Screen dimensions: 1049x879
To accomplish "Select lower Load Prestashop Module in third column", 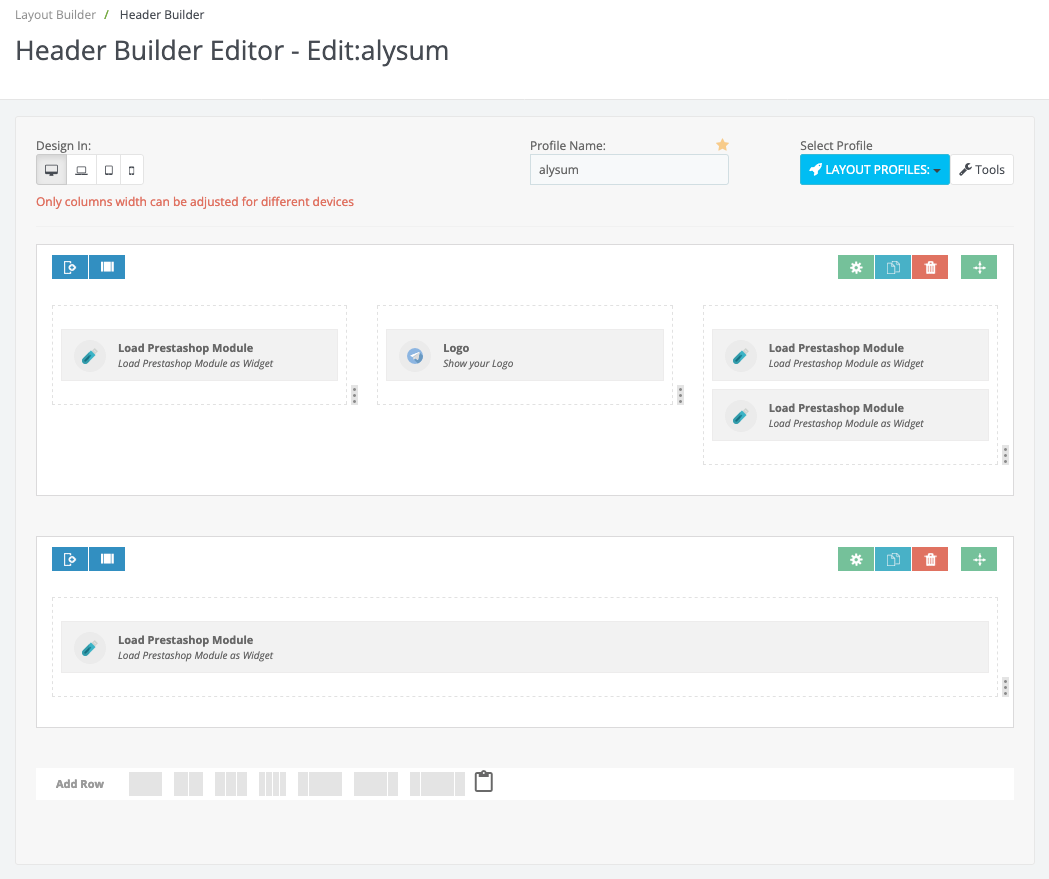I will (850, 415).
